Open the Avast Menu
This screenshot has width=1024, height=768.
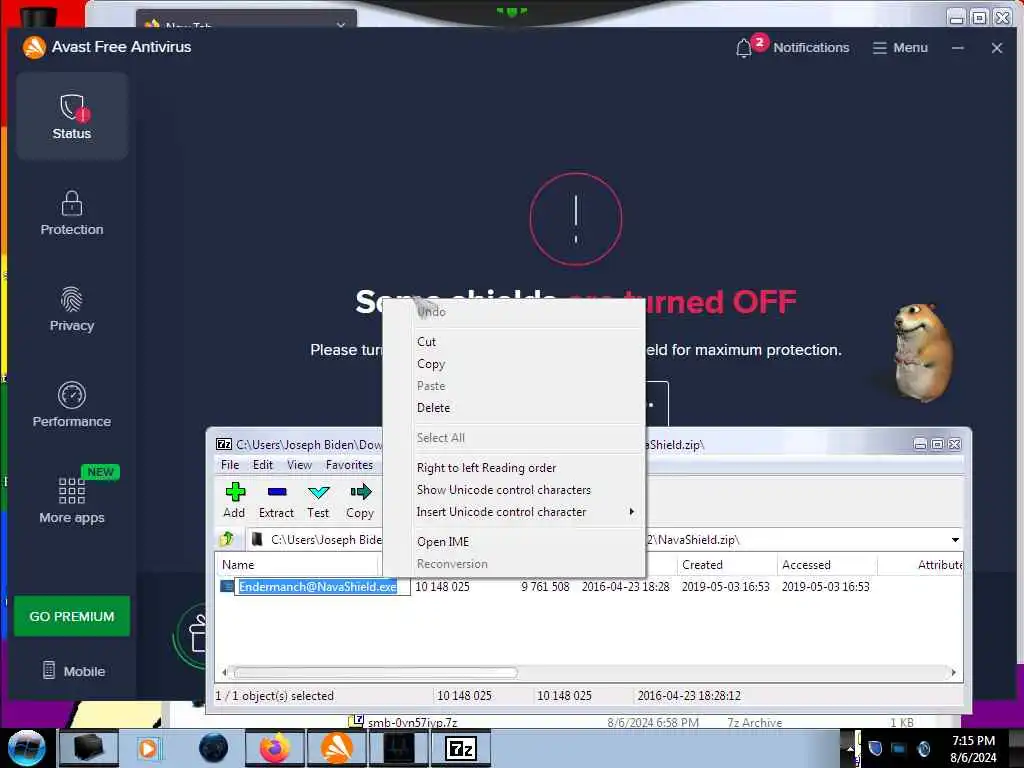pos(900,48)
